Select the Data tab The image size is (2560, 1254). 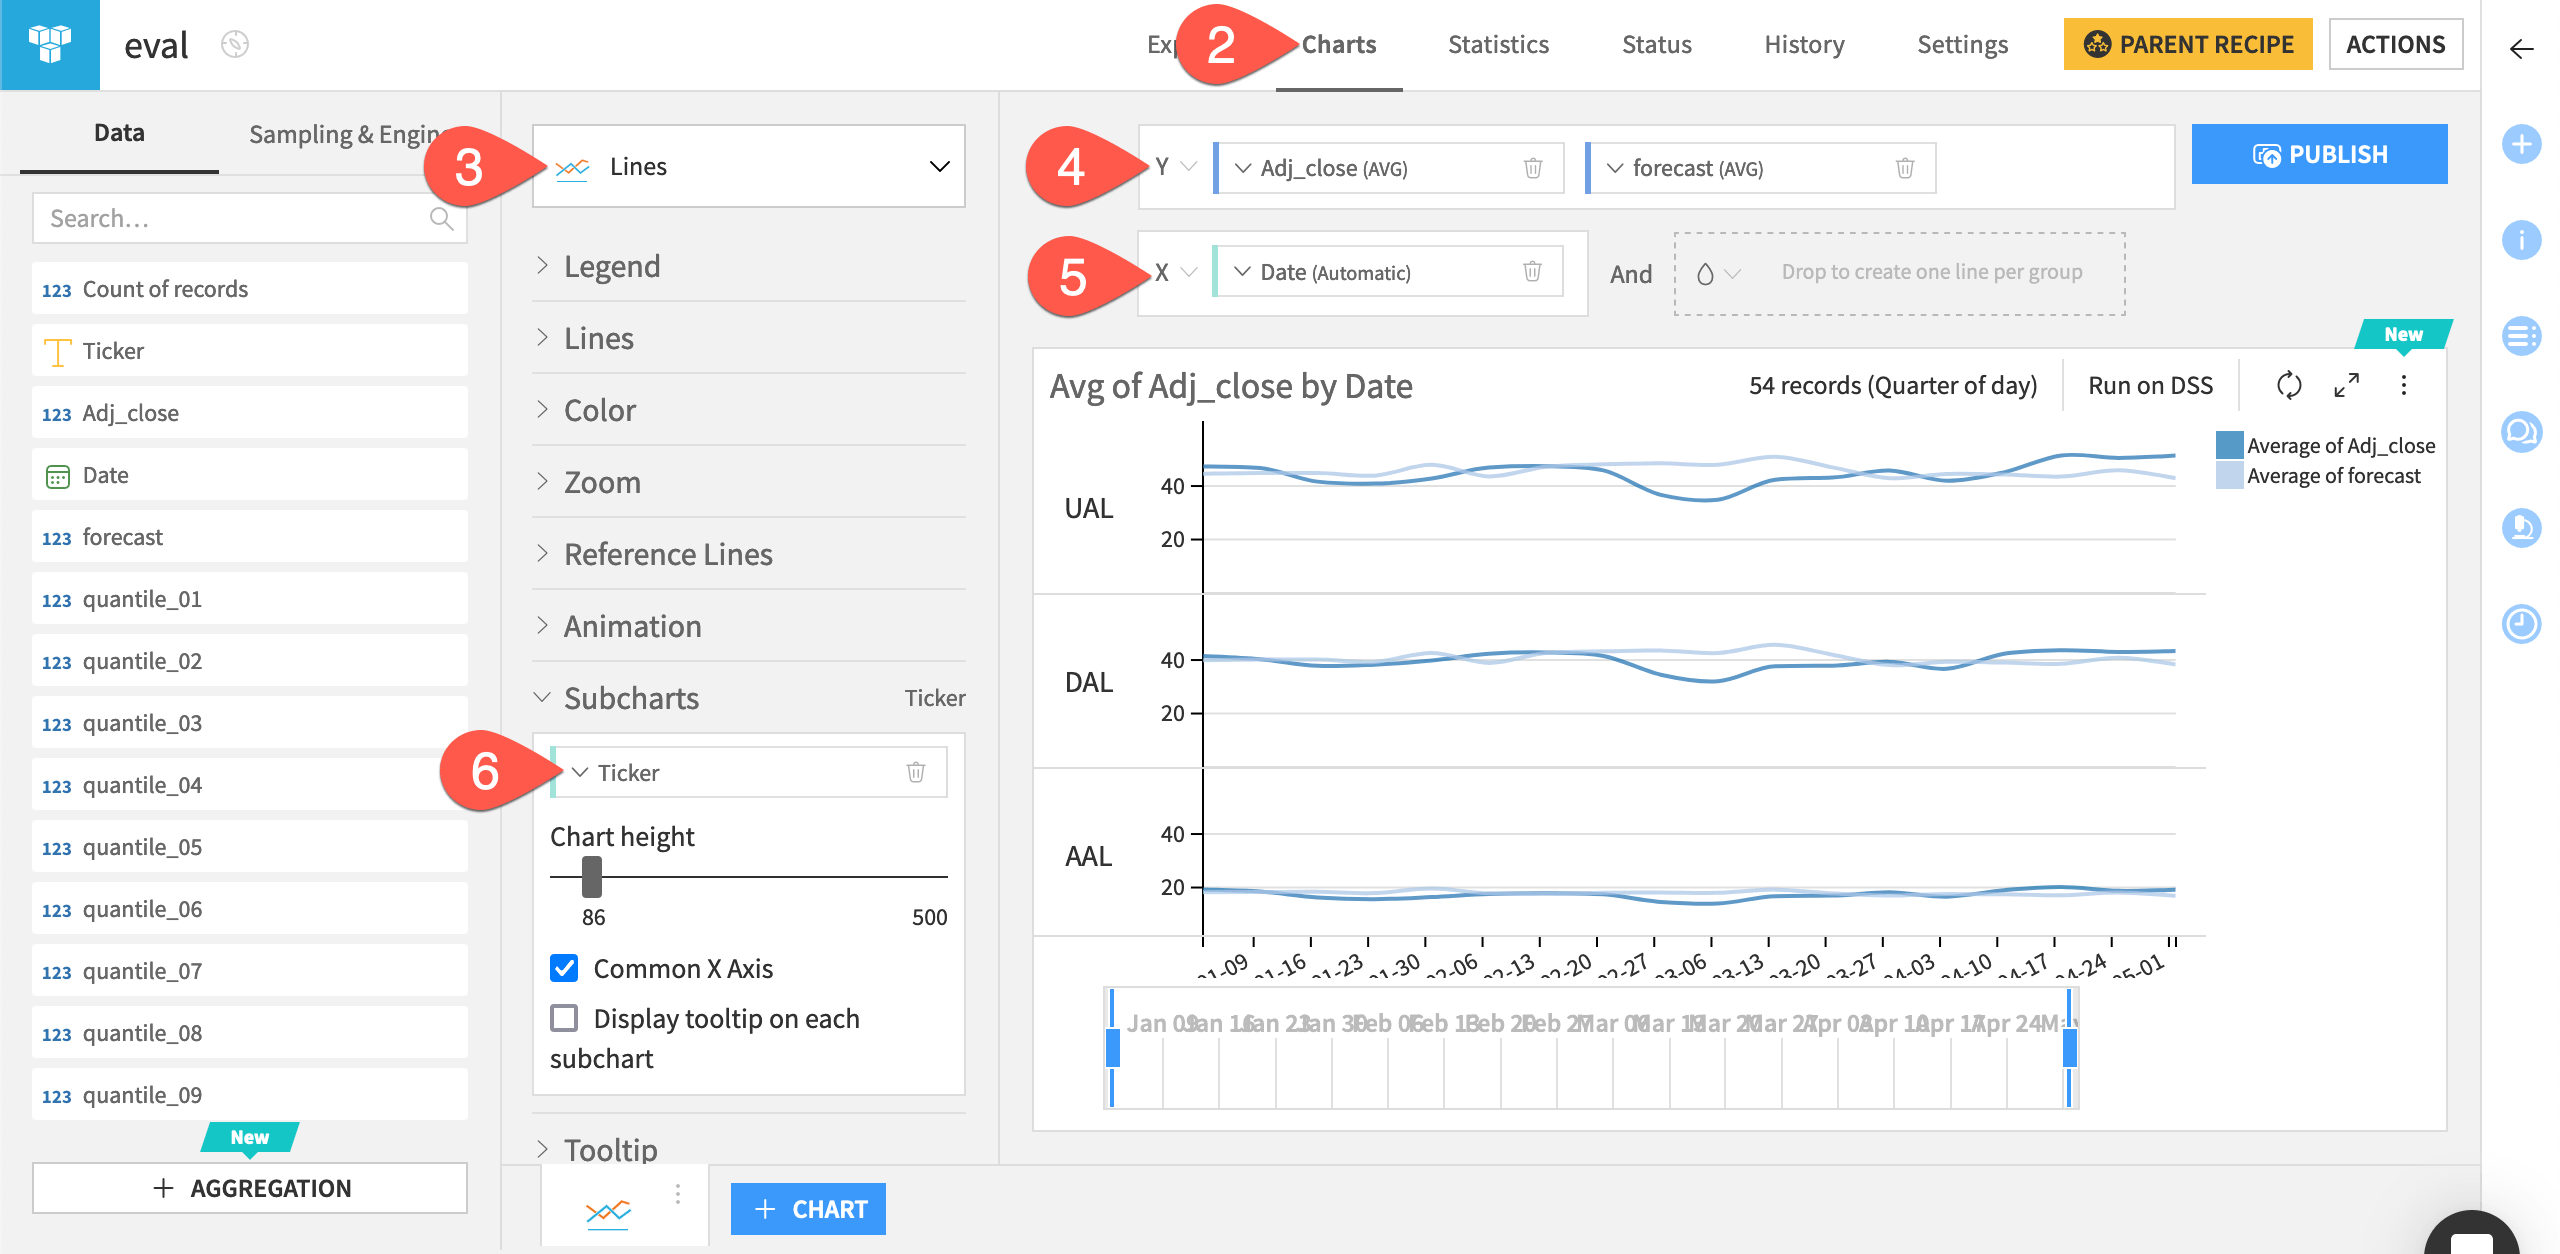pyautogui.click(x=119, y=132)
